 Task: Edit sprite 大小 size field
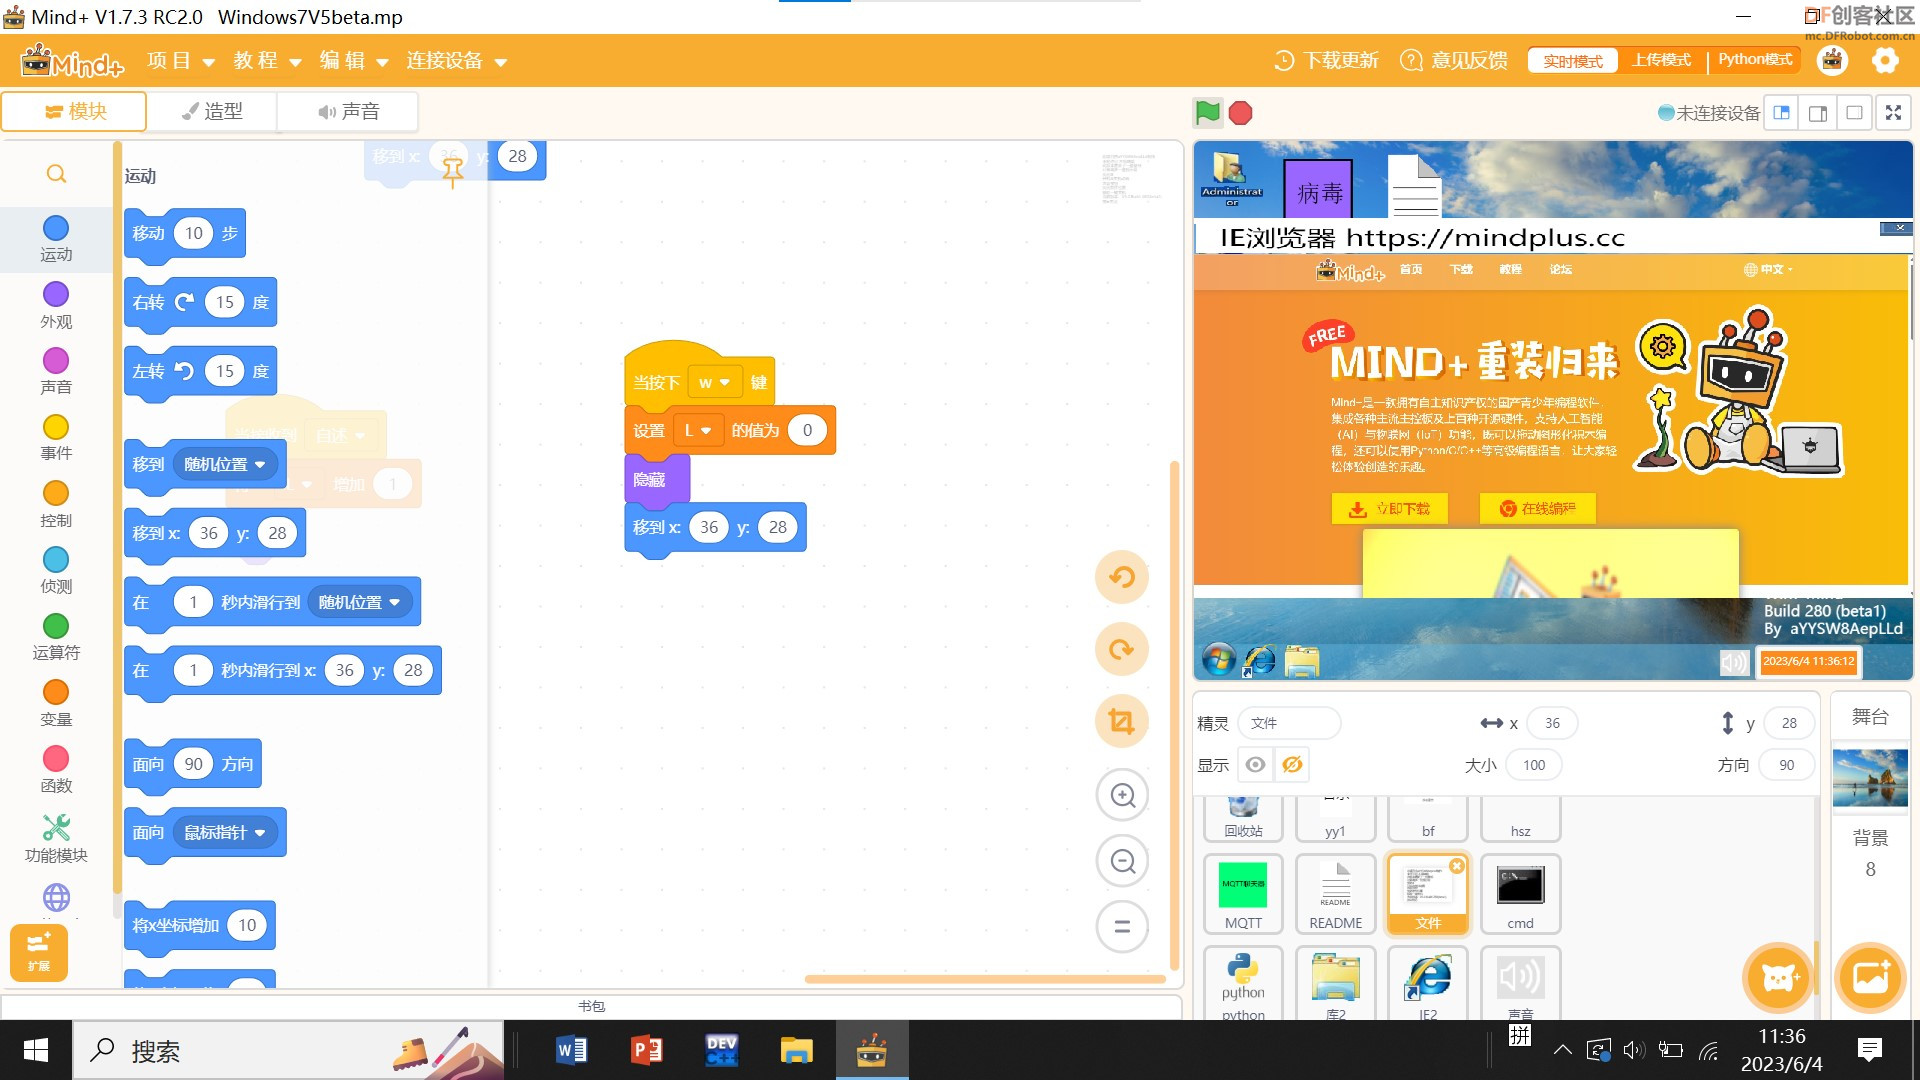coord(1534,765)
